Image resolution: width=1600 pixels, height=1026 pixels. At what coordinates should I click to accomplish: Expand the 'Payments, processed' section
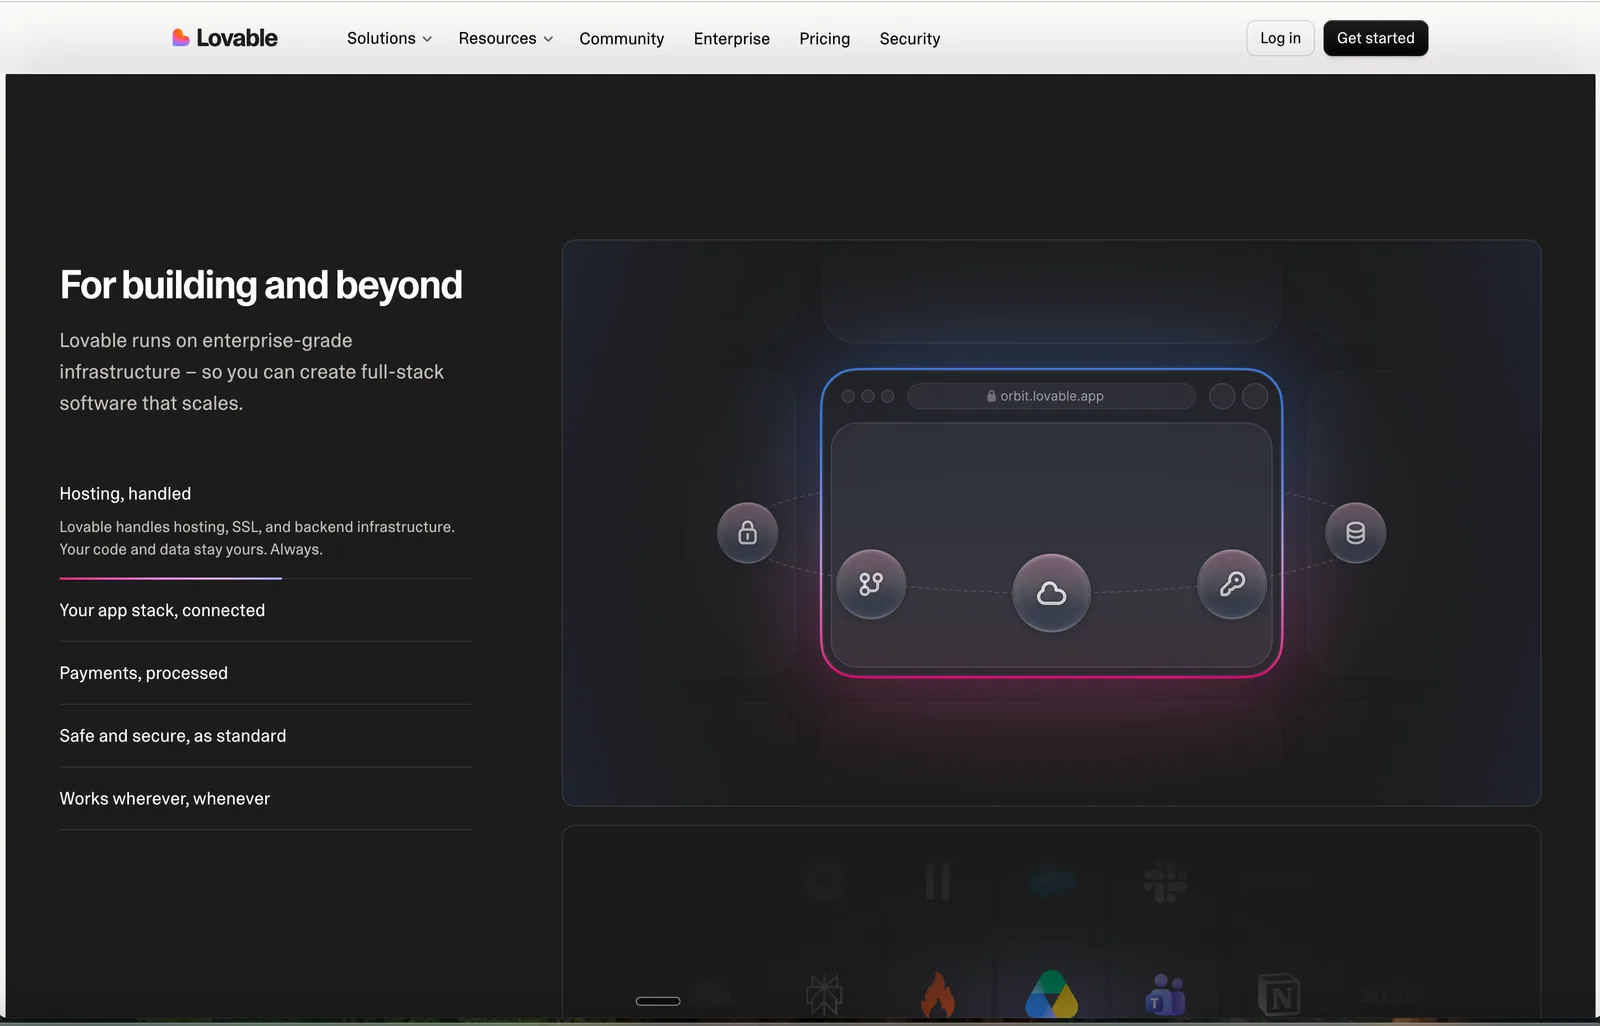click(265, 673)
